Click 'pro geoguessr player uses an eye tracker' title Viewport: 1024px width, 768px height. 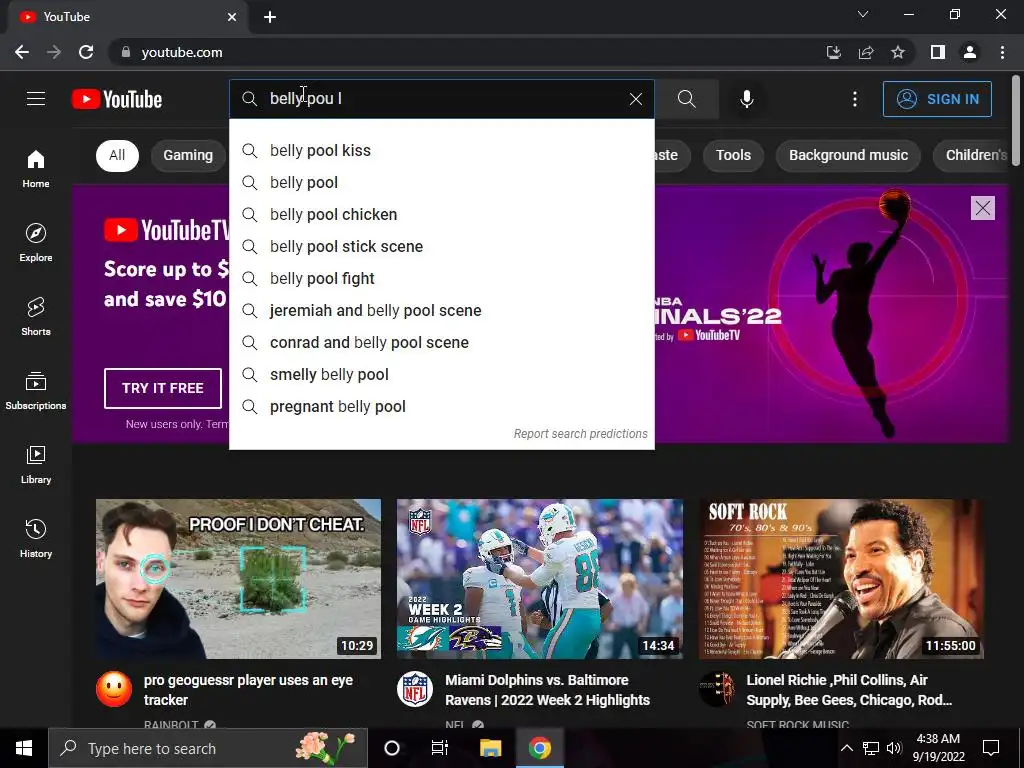pyautogui.click(x=248, y=690)
